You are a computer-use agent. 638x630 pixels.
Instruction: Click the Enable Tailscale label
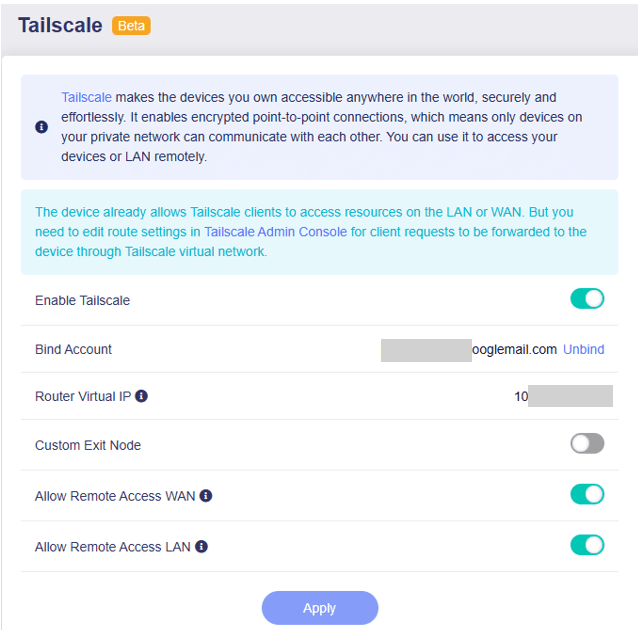tap(82, 300)
